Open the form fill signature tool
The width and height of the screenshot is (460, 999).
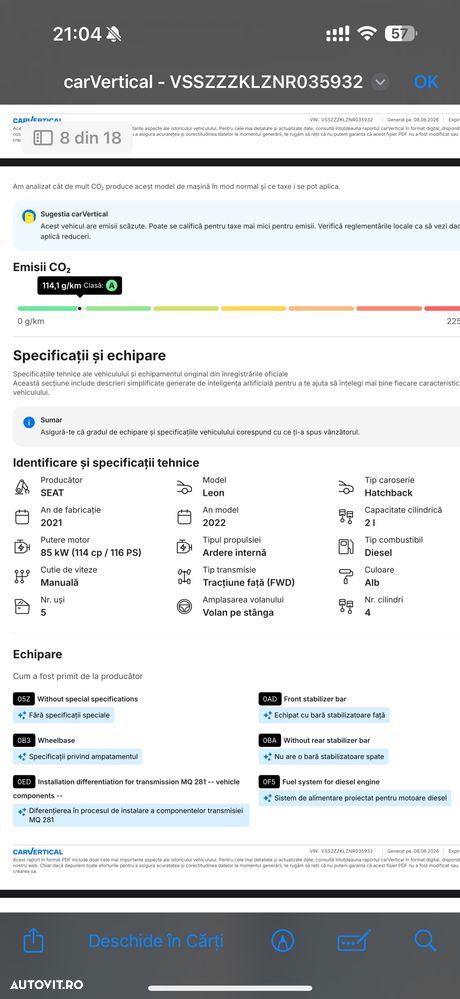pos(354,940)
